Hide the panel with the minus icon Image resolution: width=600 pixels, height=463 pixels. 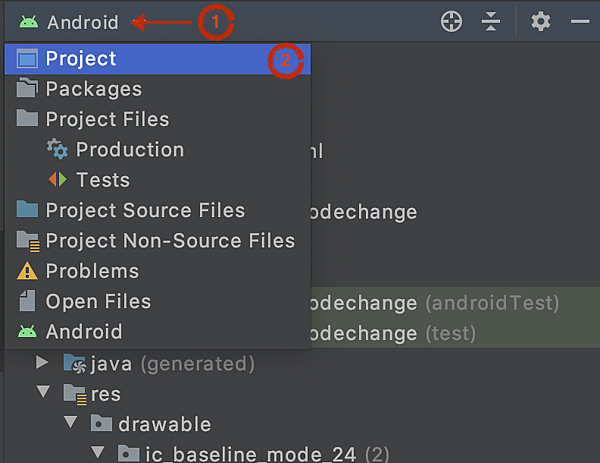(x=580, y=21)
